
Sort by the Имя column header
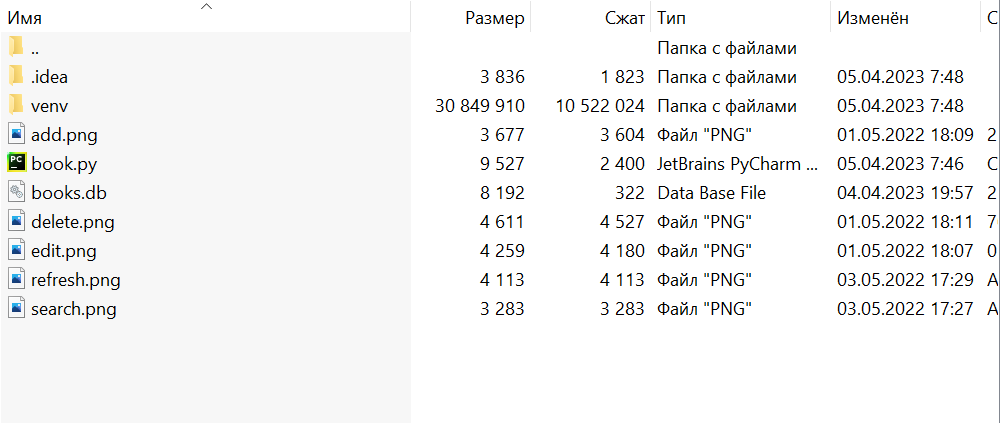(x=25, y=18)
